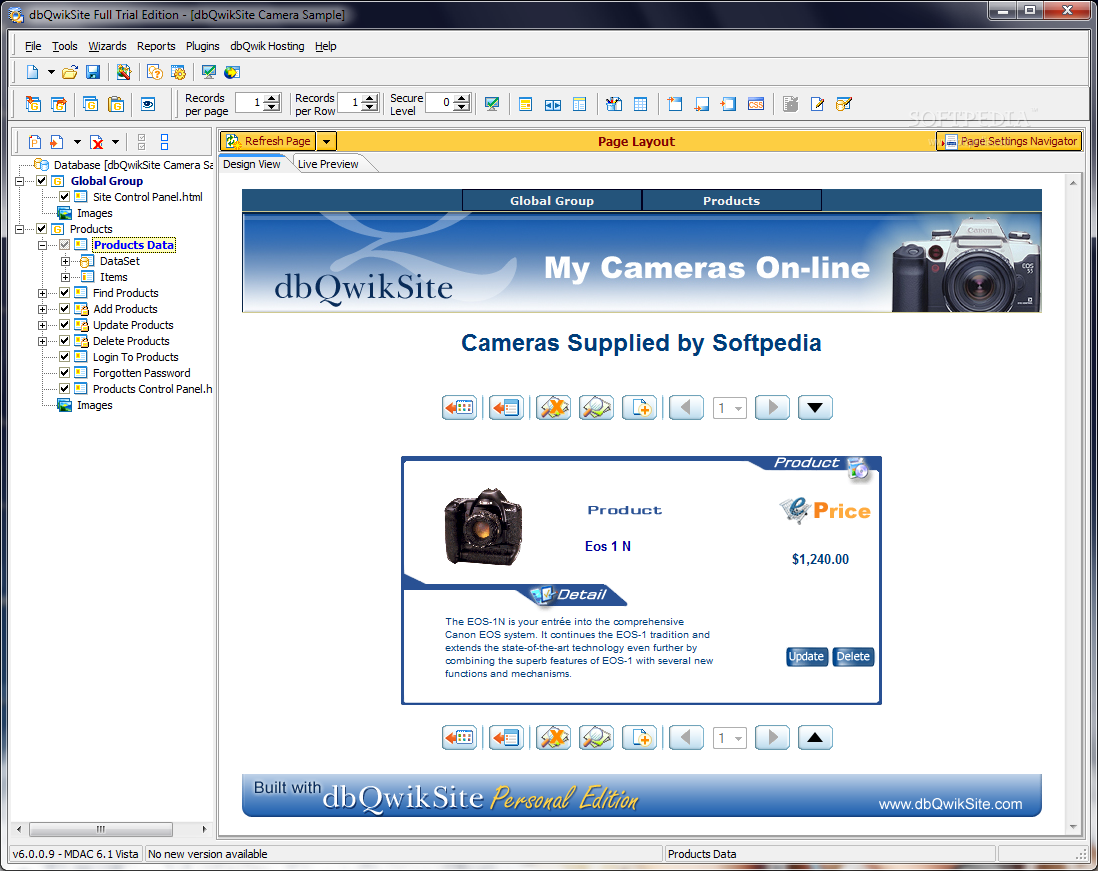Image resolution: width=1098 pixels, height=871 pixels.
Task: Open the upper page number combo box
Action: point(730,408)
